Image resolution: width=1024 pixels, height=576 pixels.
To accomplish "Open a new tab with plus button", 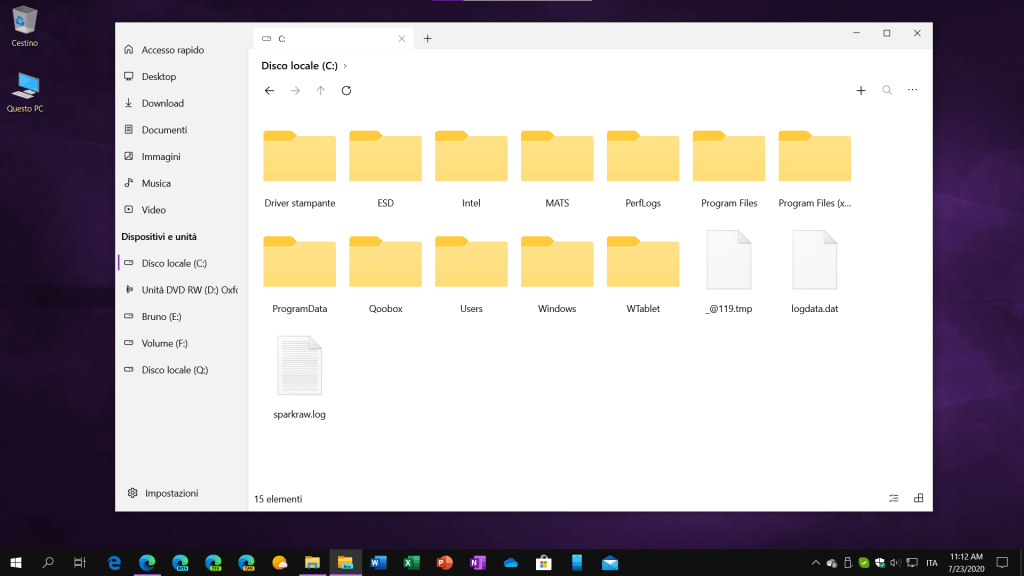I will [x=427, y=39].
